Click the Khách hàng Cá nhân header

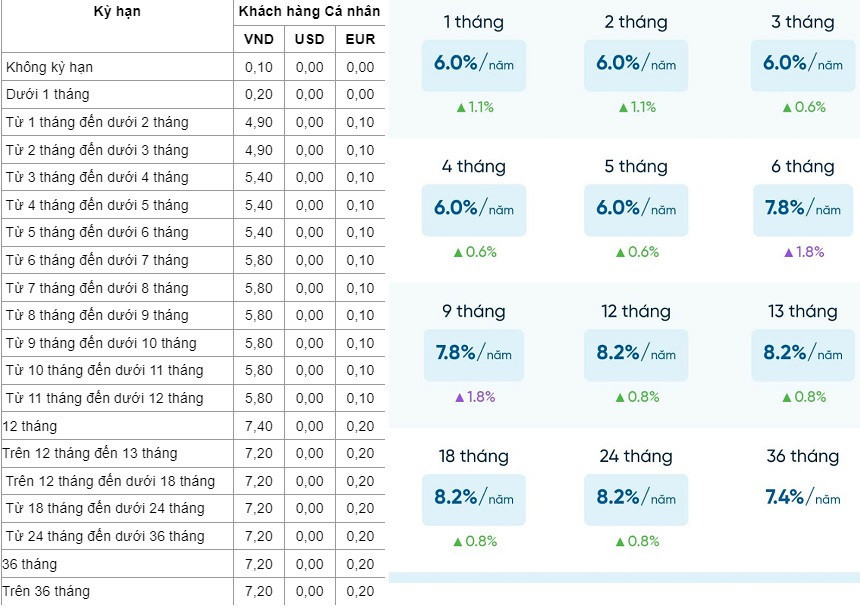click(309, 11)
